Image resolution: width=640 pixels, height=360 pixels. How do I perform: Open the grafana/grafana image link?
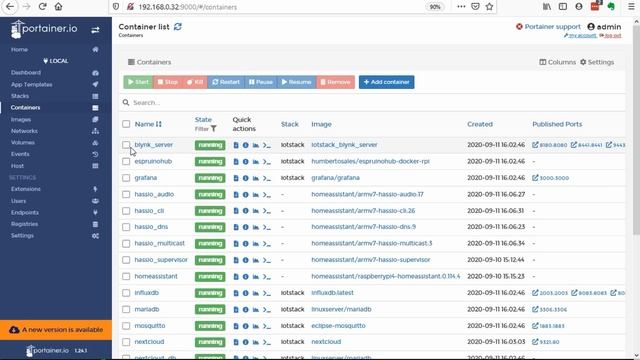tap(336, 178)
